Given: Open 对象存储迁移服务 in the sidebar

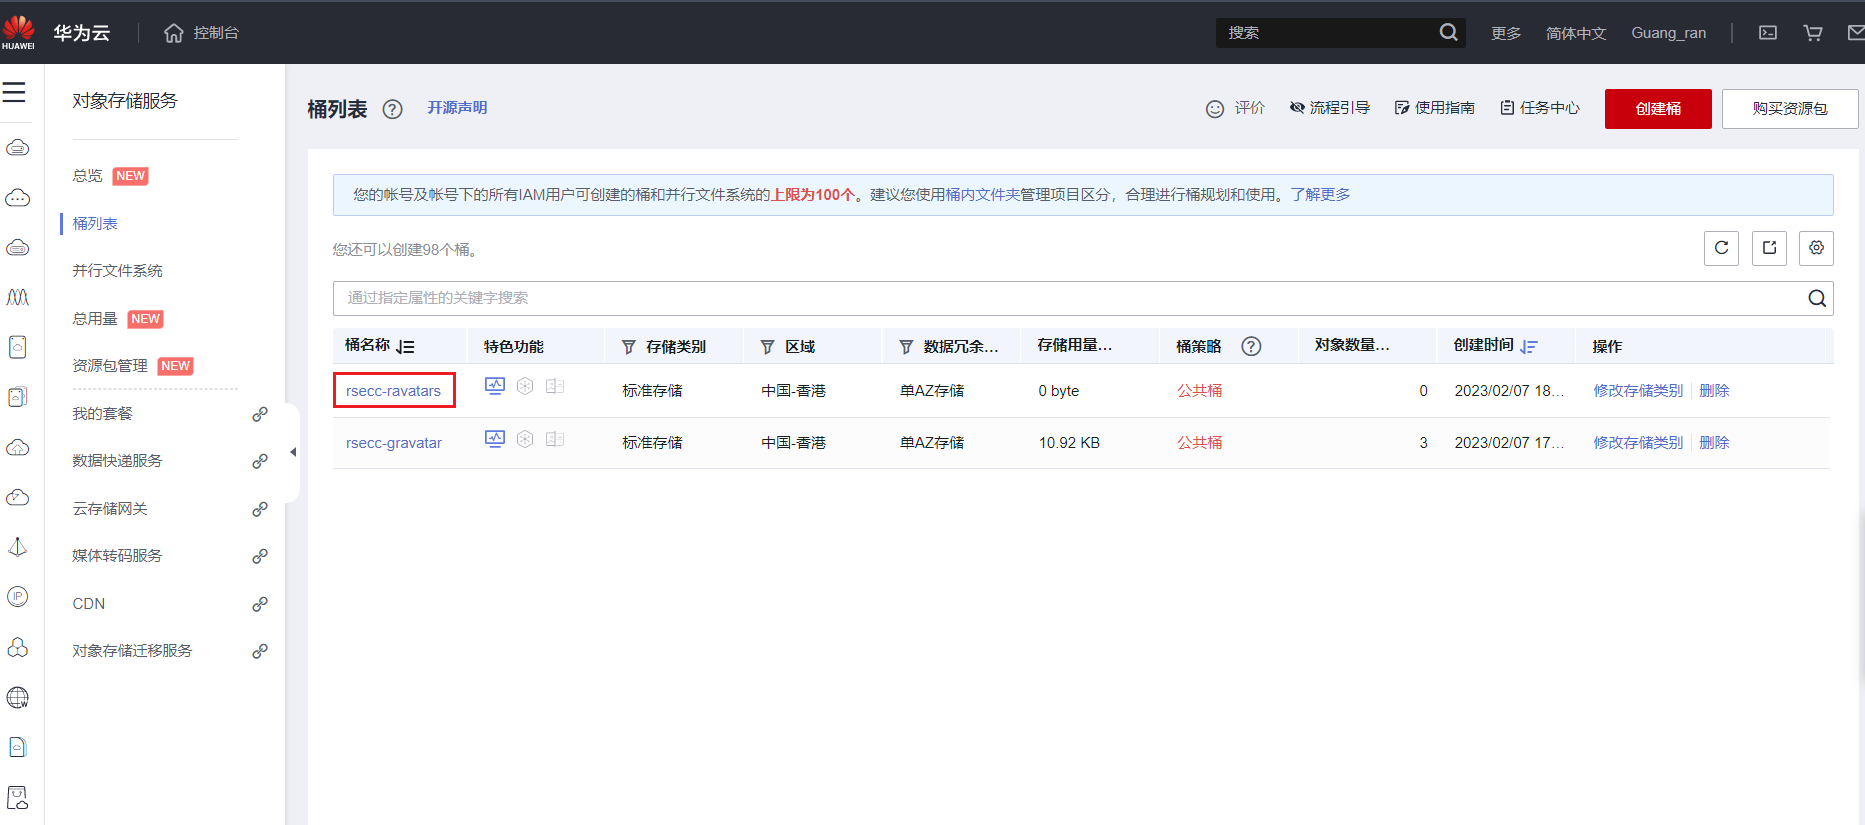Looking at the screenshot, I should (x=132, y=651).
